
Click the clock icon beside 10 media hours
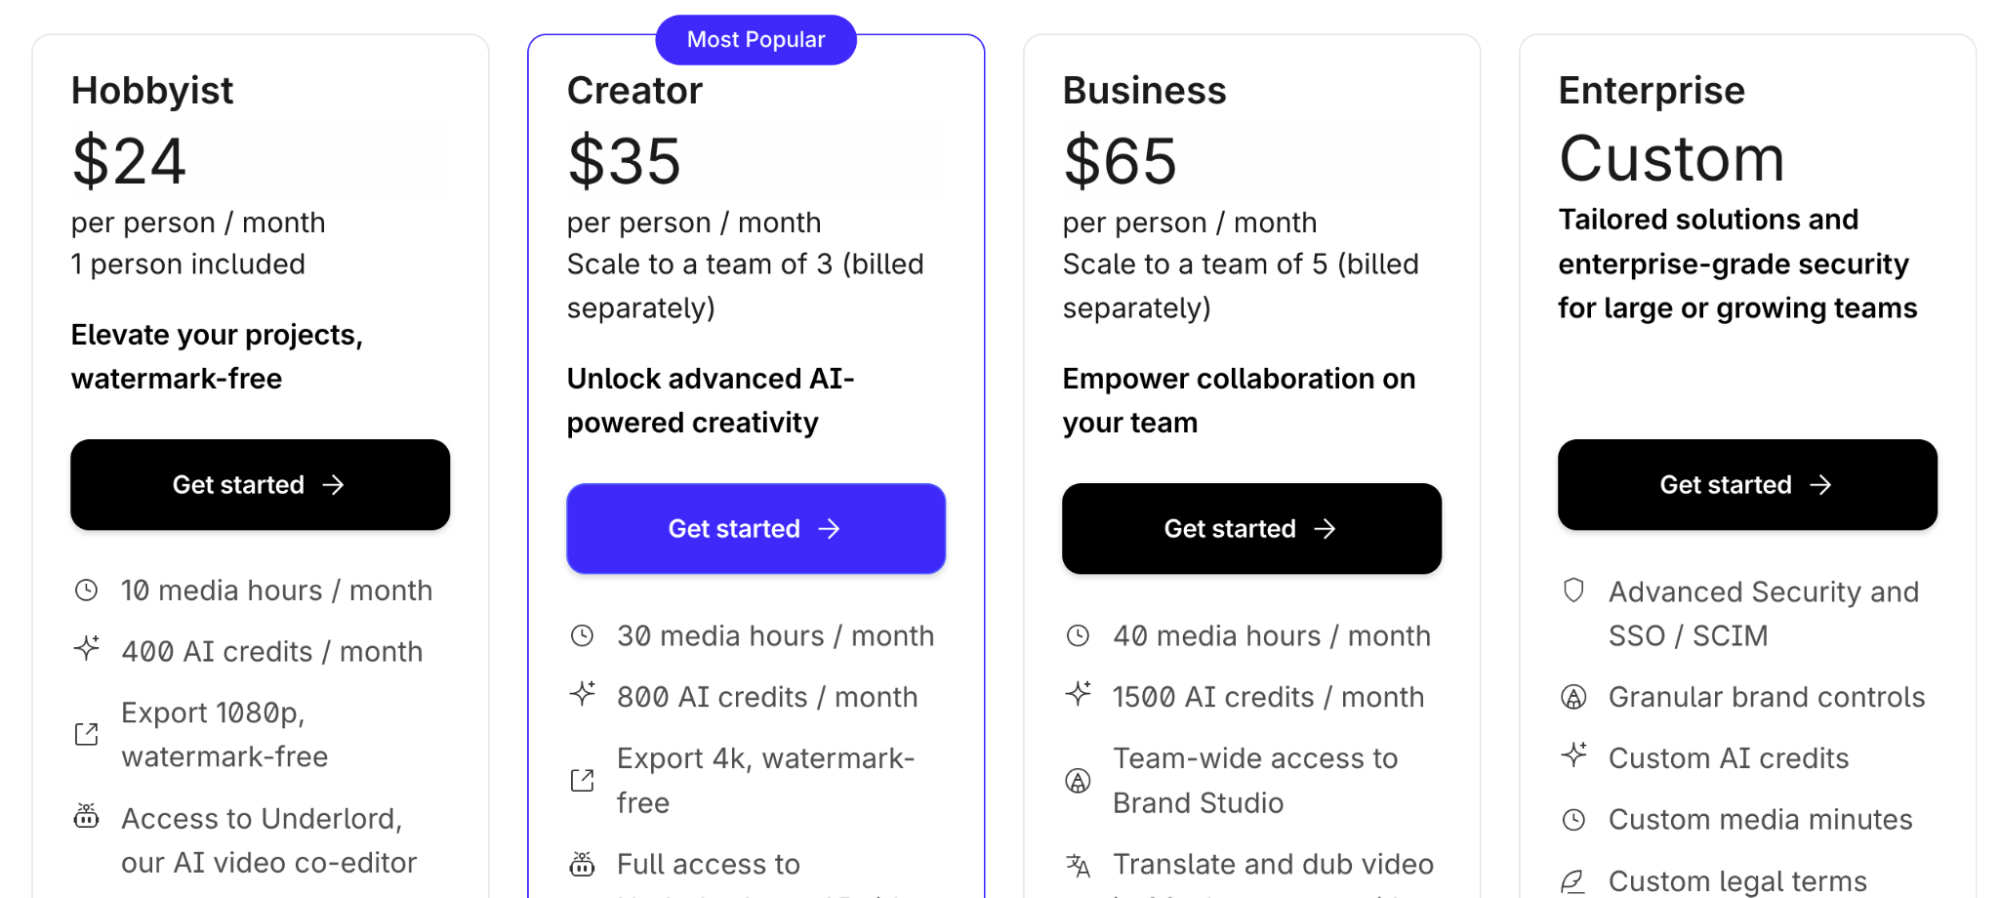(x=87, y=590)
